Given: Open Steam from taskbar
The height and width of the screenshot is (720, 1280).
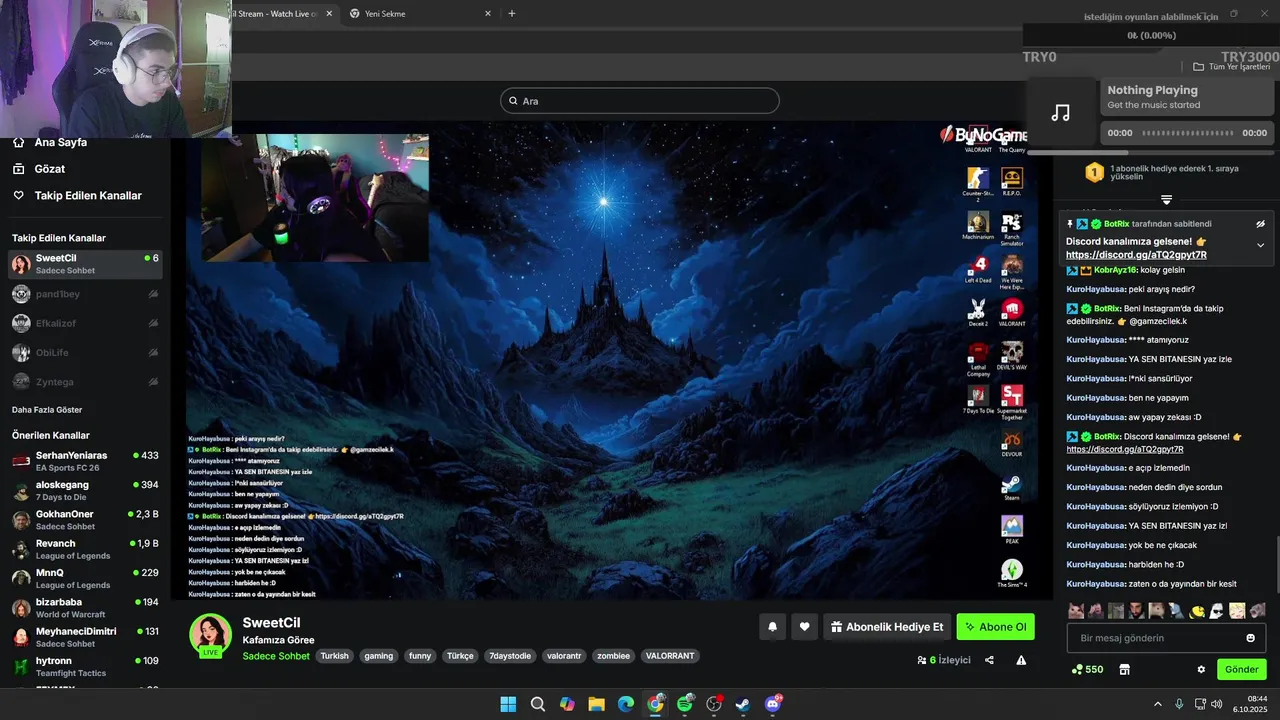Looking at the screenshot, I should [x=743, y=704].
